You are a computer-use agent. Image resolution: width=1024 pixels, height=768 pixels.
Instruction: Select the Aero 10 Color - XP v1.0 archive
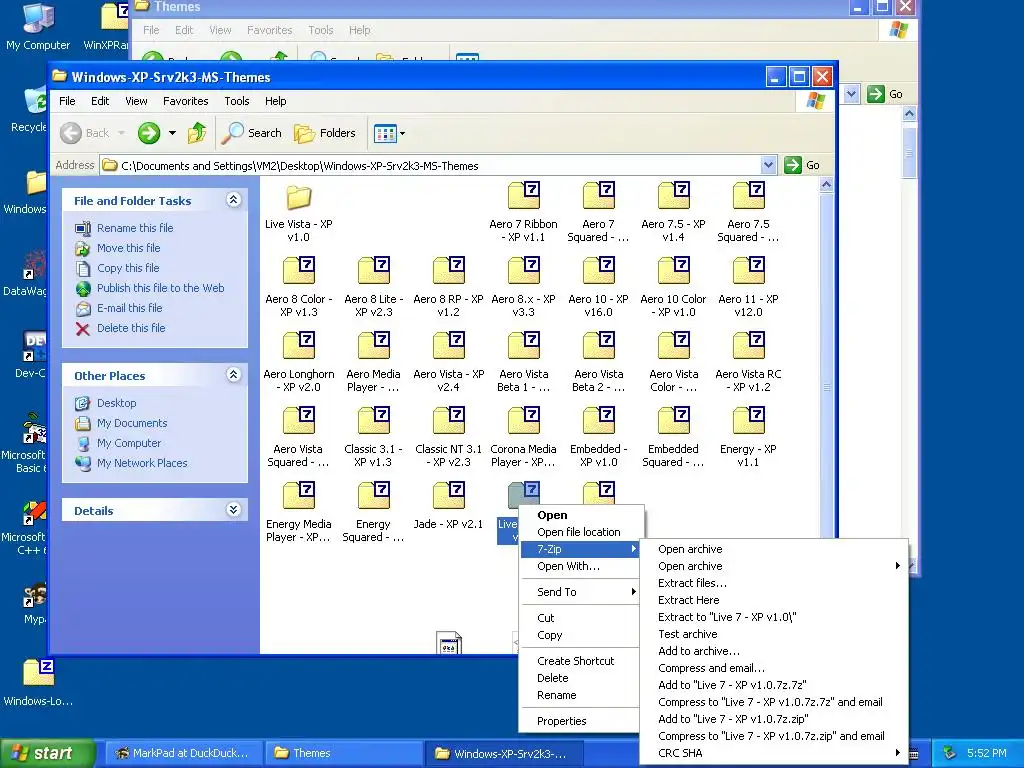(673, 287)
